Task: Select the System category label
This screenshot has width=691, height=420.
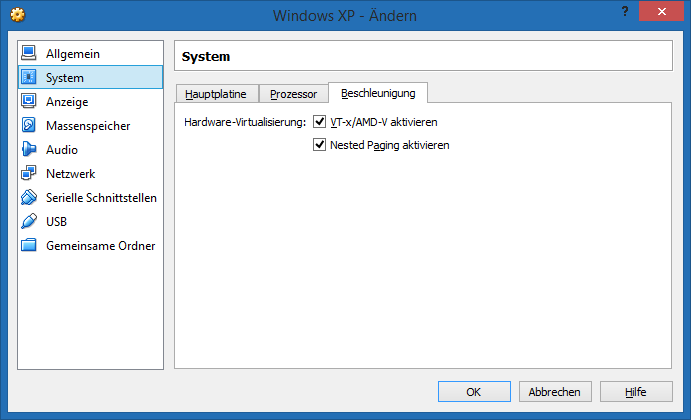Action: pos(65,78)
